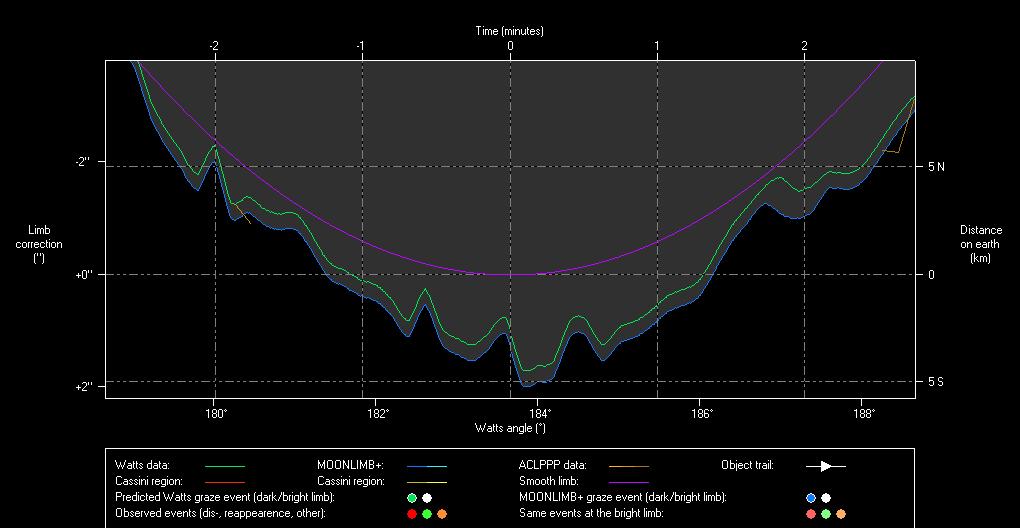This screenshot has width=1020, height=528.
Task: Click the 184° Watts angle tick label
Action: point(539,413)
